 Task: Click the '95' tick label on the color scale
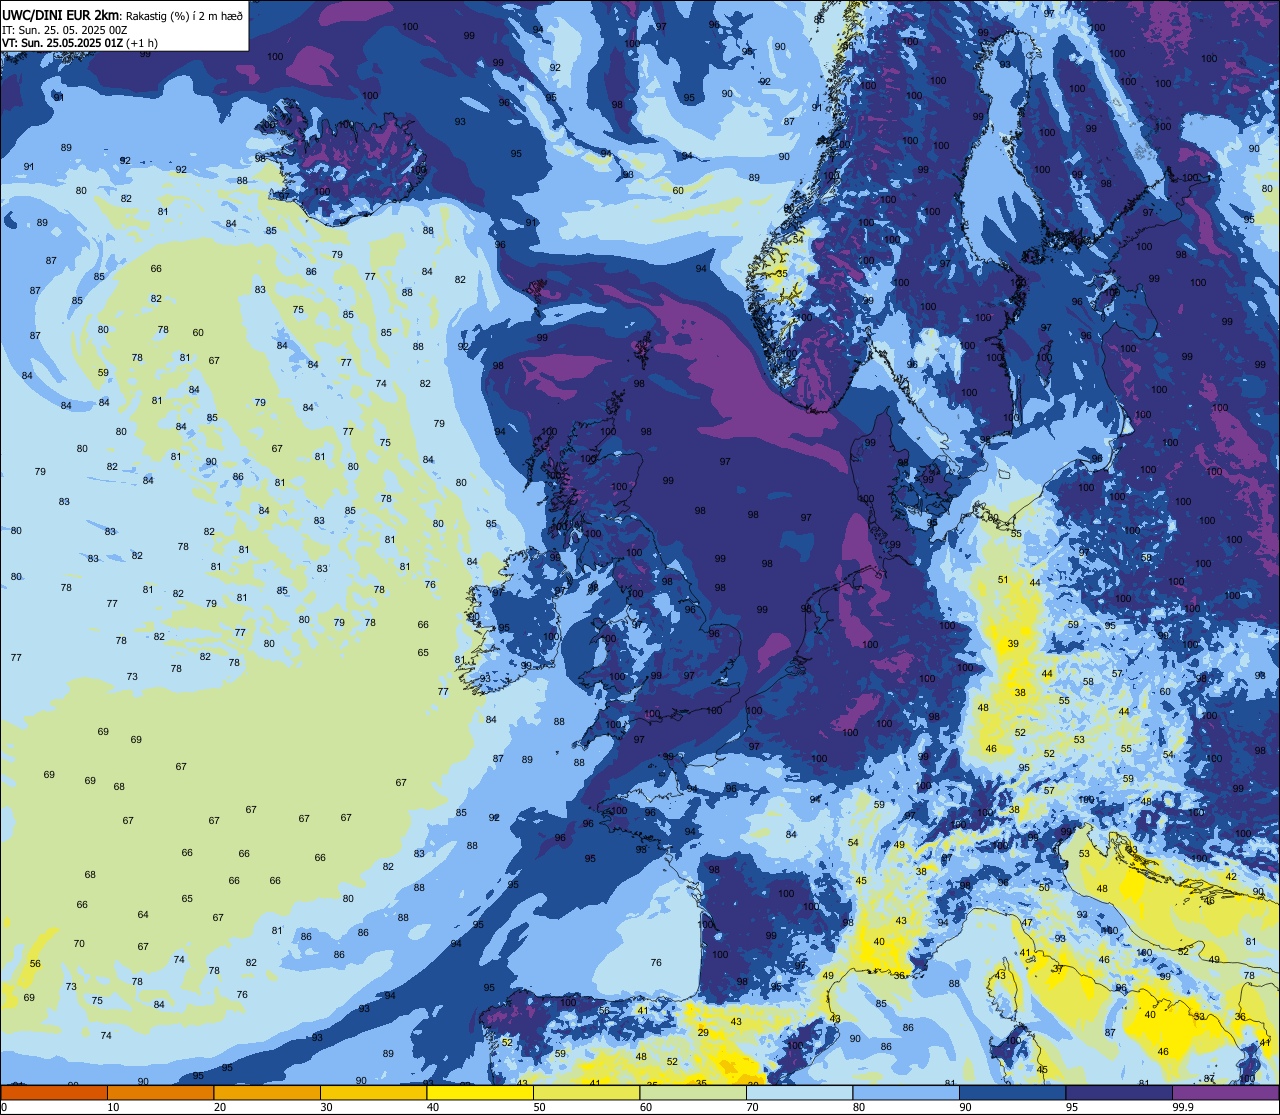(x=1072, y=1107)
